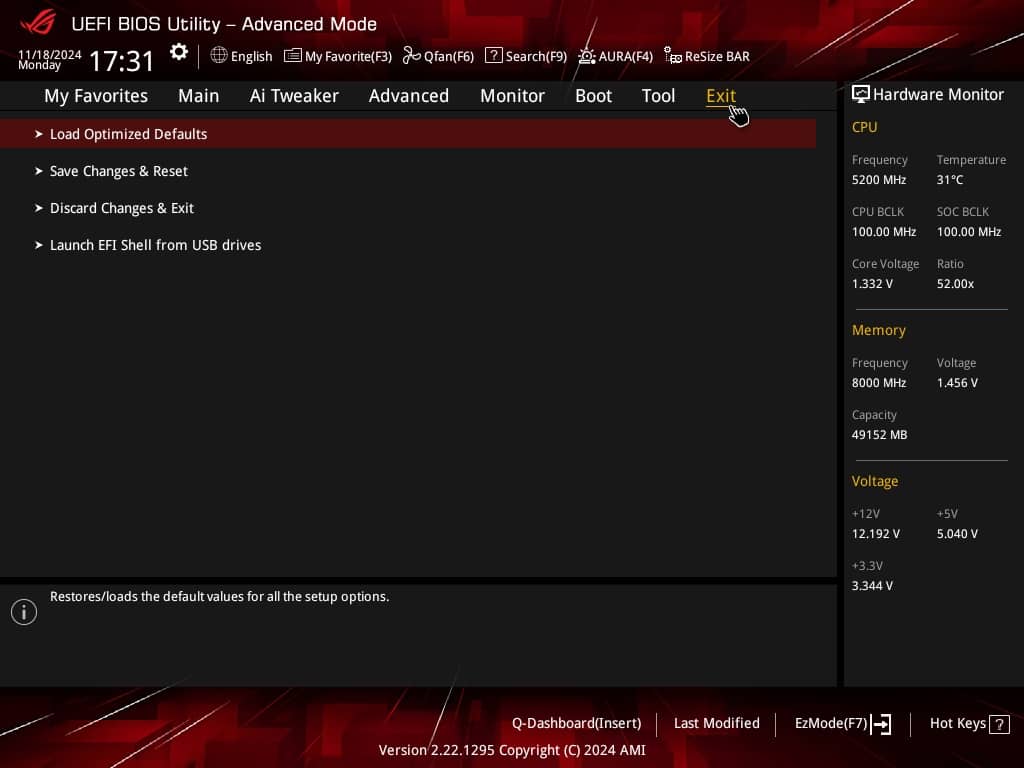Select the Exit tab
Screen dimensions: 1024x768
(x=721, y=96)
